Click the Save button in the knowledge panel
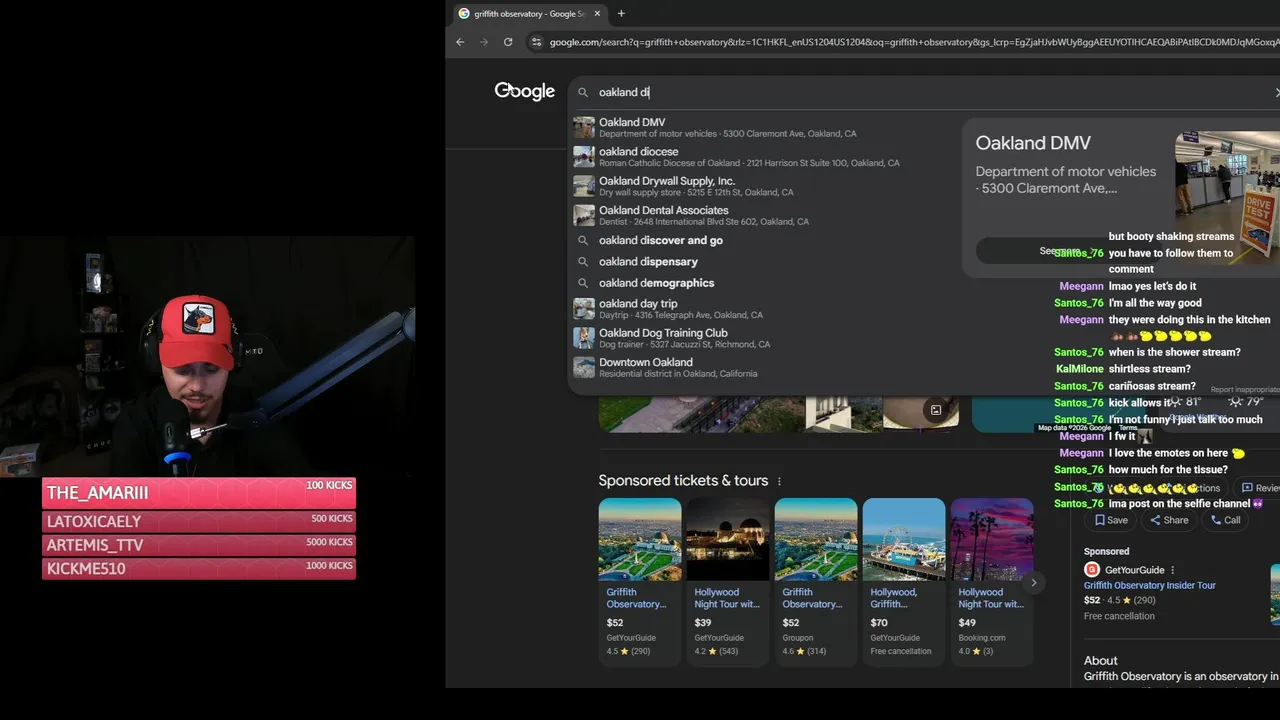The width and height of the screenshot is (1280, 720). click(1112, 520)
